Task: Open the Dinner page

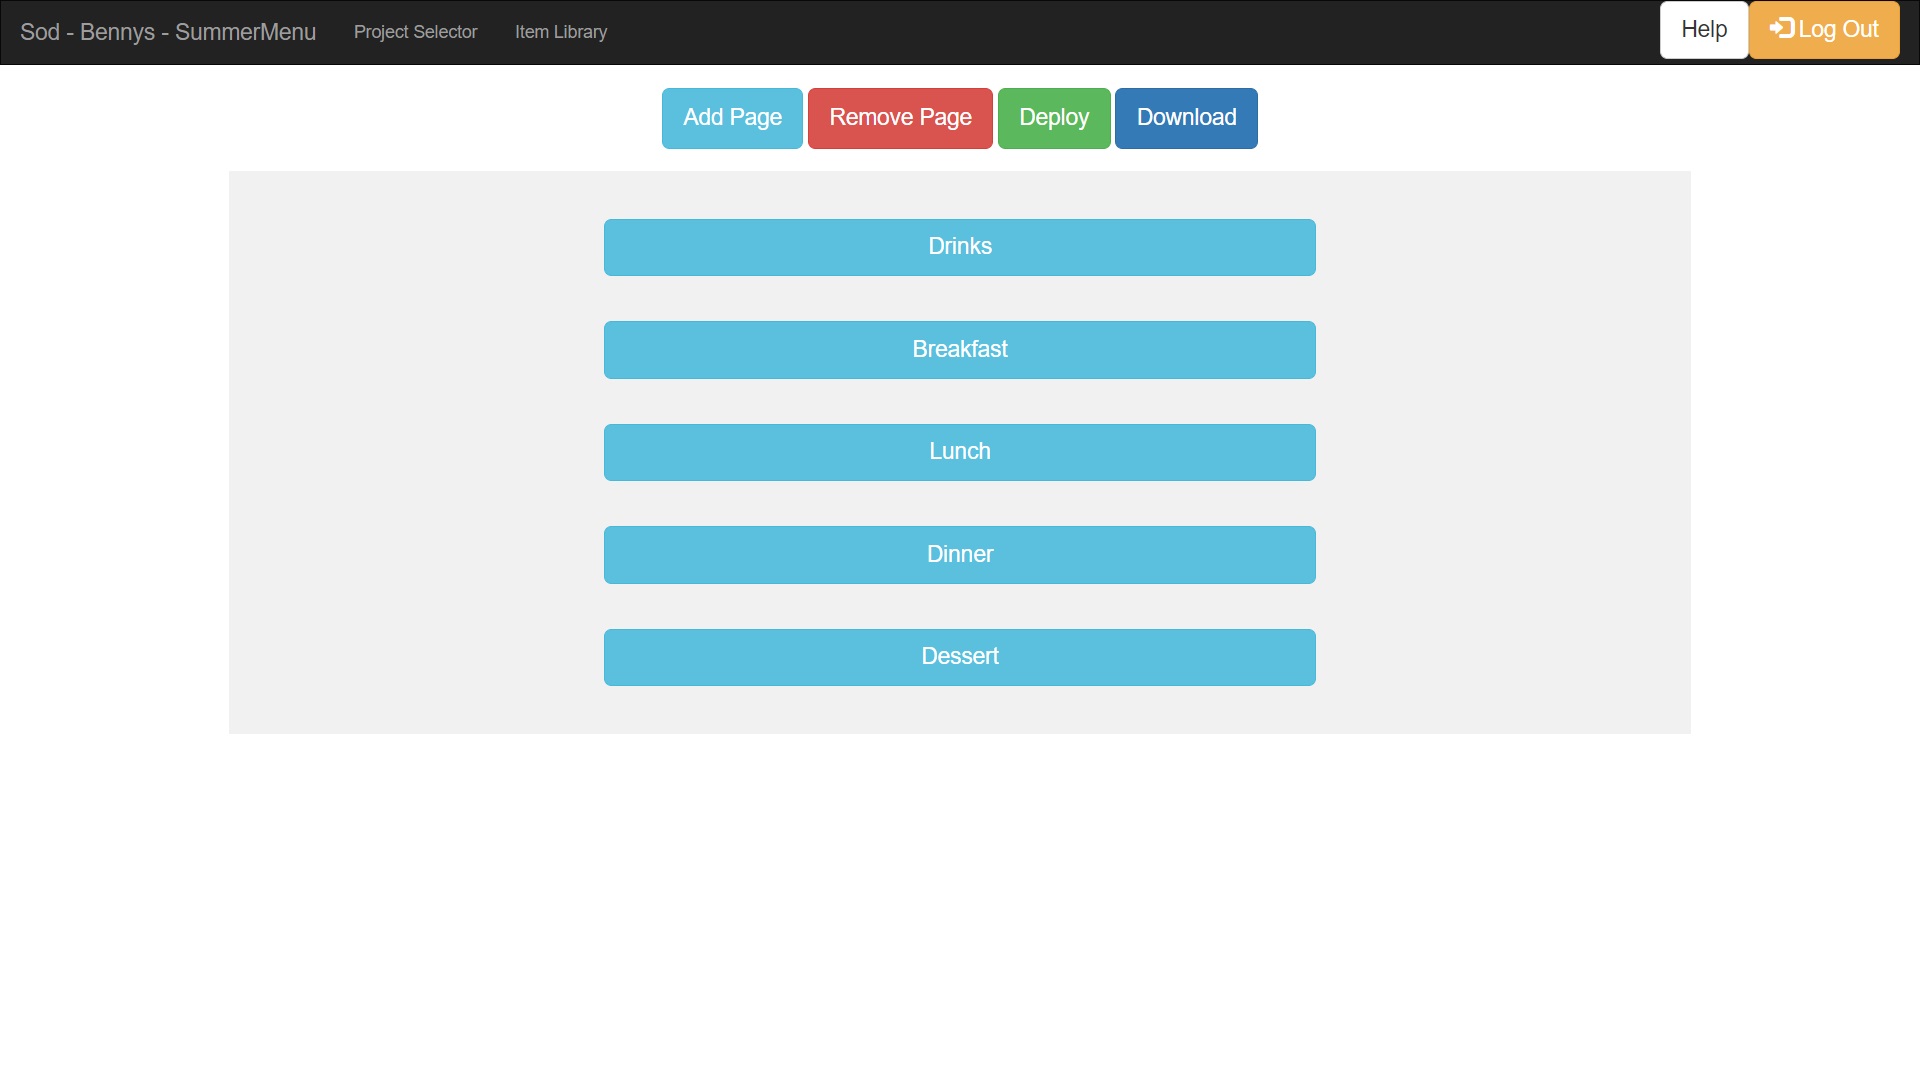Action: point(960,555)
